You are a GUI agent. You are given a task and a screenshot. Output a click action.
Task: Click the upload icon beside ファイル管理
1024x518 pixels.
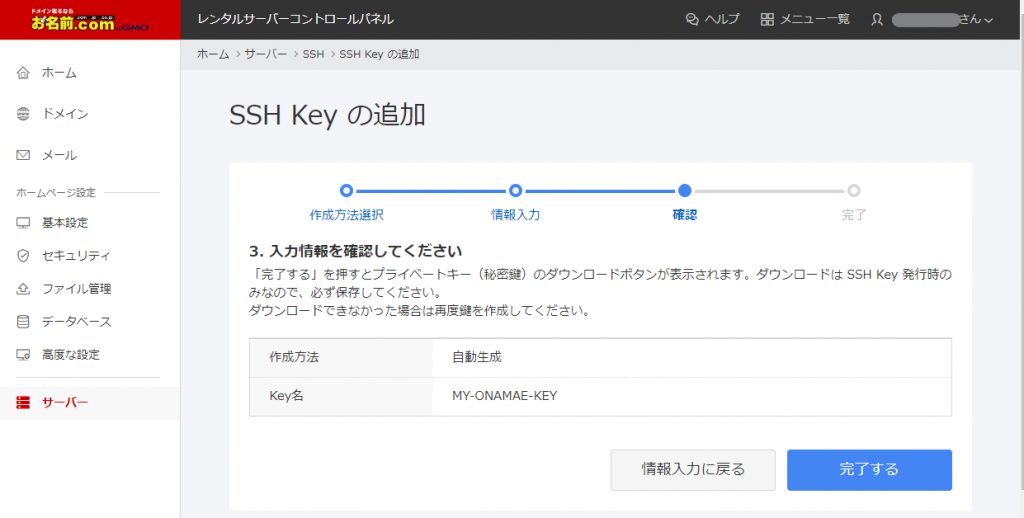pyautogui.click(x=24, y=289)
